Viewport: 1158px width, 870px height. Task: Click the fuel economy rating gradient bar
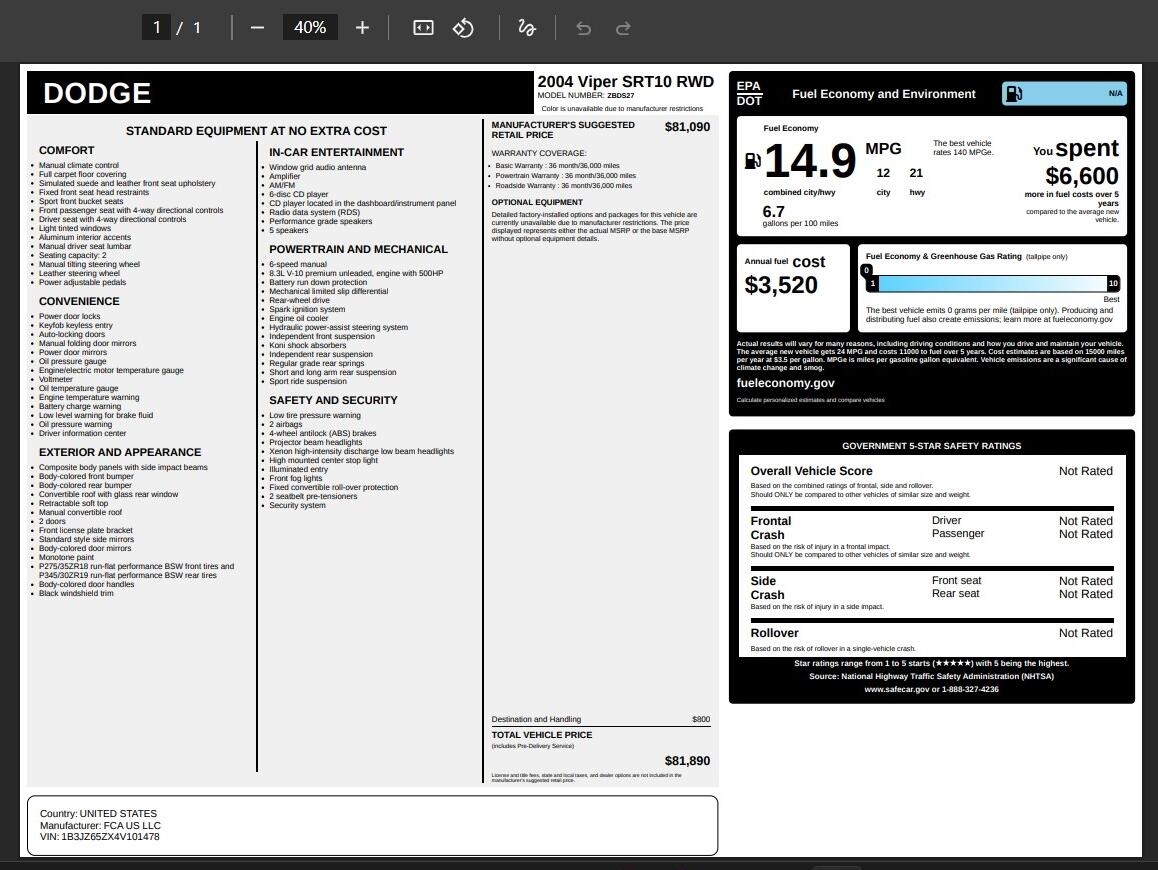992,284
